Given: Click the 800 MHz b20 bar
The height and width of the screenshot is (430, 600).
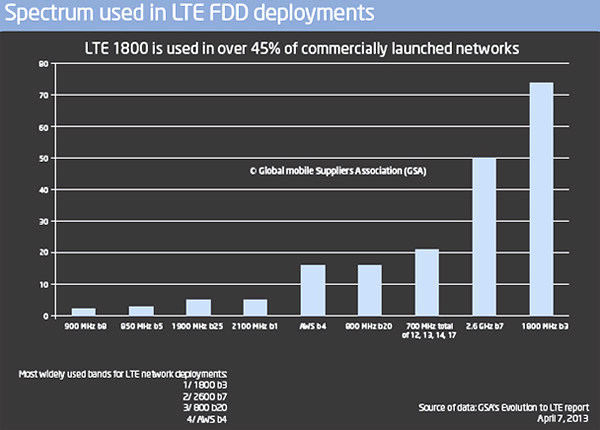Looking at the screenshot, I should [370, 290].
